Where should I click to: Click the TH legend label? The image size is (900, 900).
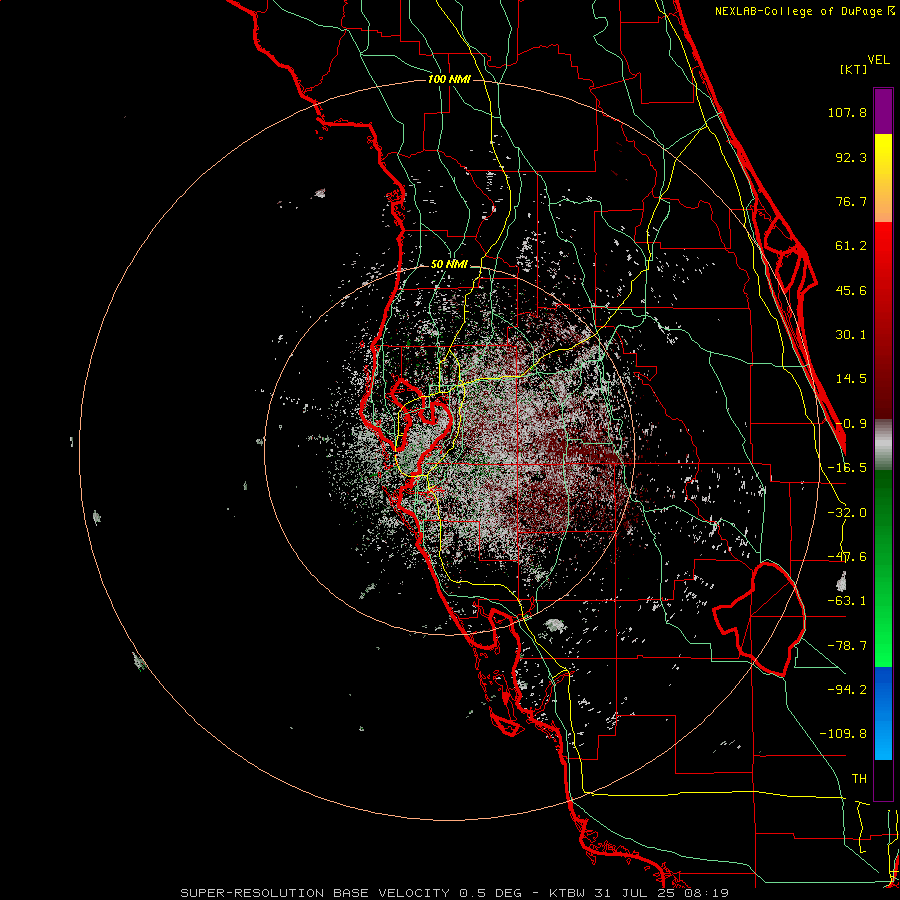pos(859,779)
